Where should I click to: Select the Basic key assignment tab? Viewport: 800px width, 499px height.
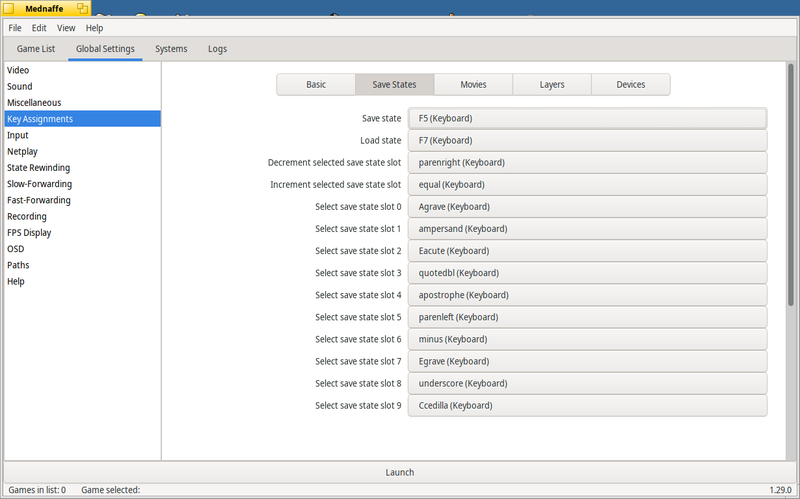[x=316, y=85]
